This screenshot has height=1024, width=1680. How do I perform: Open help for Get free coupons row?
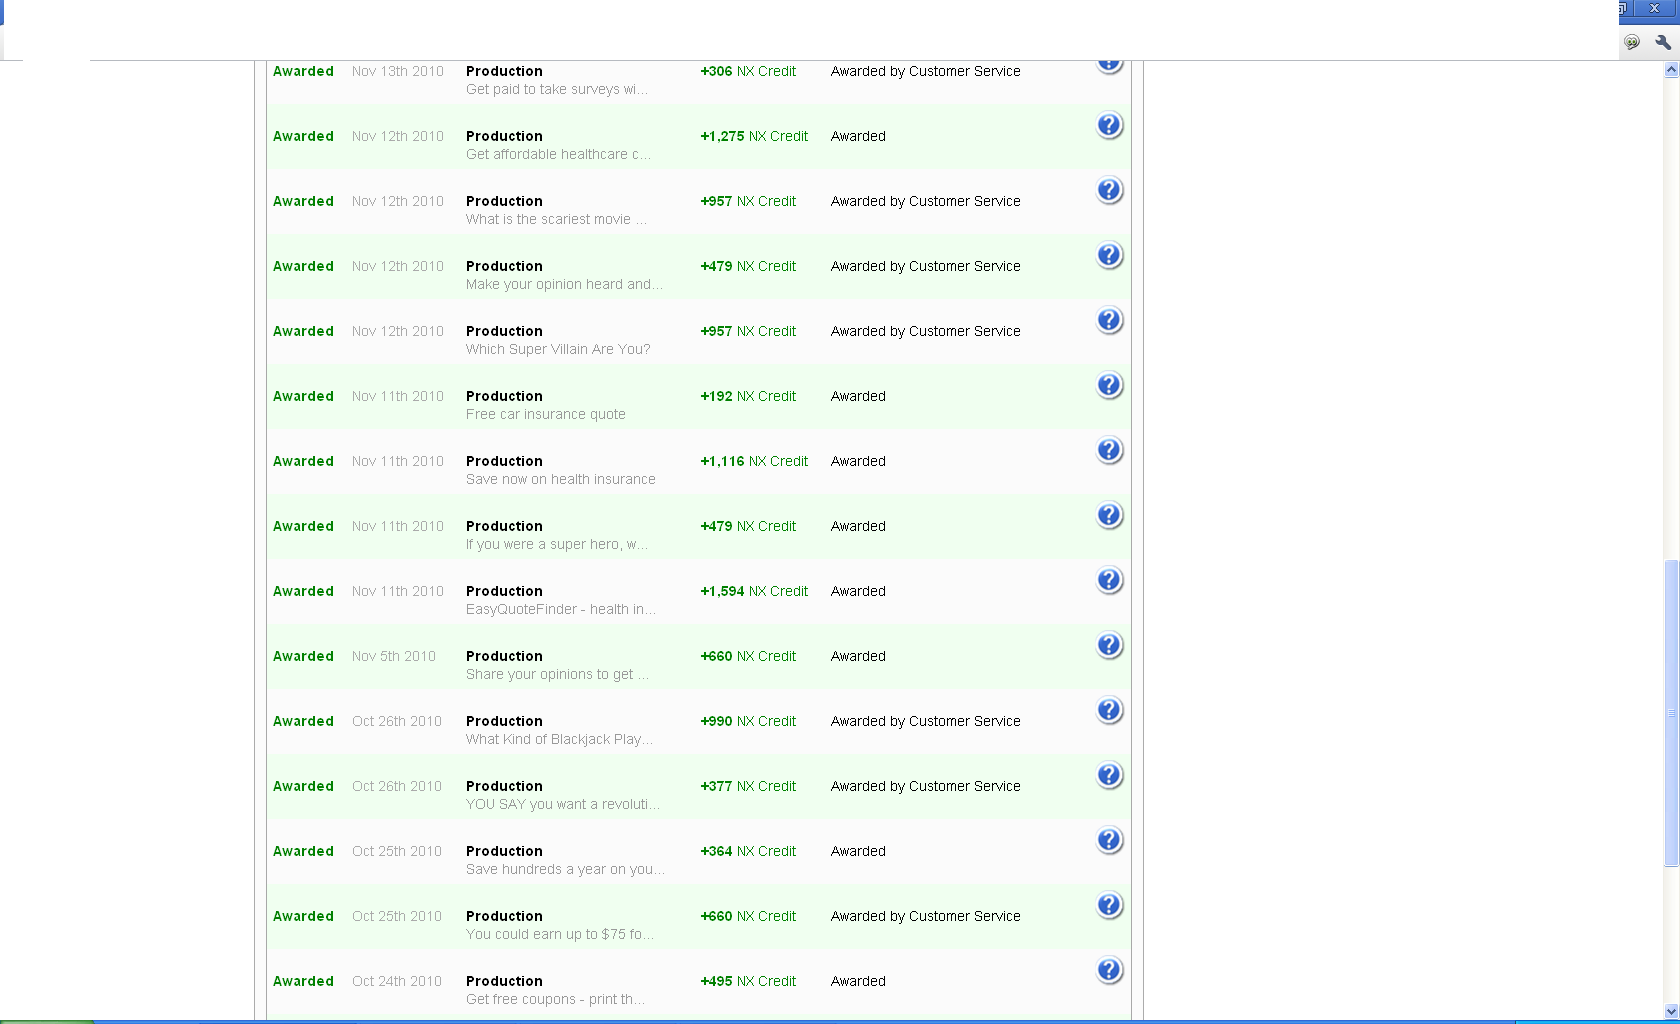click(1109, 971)
